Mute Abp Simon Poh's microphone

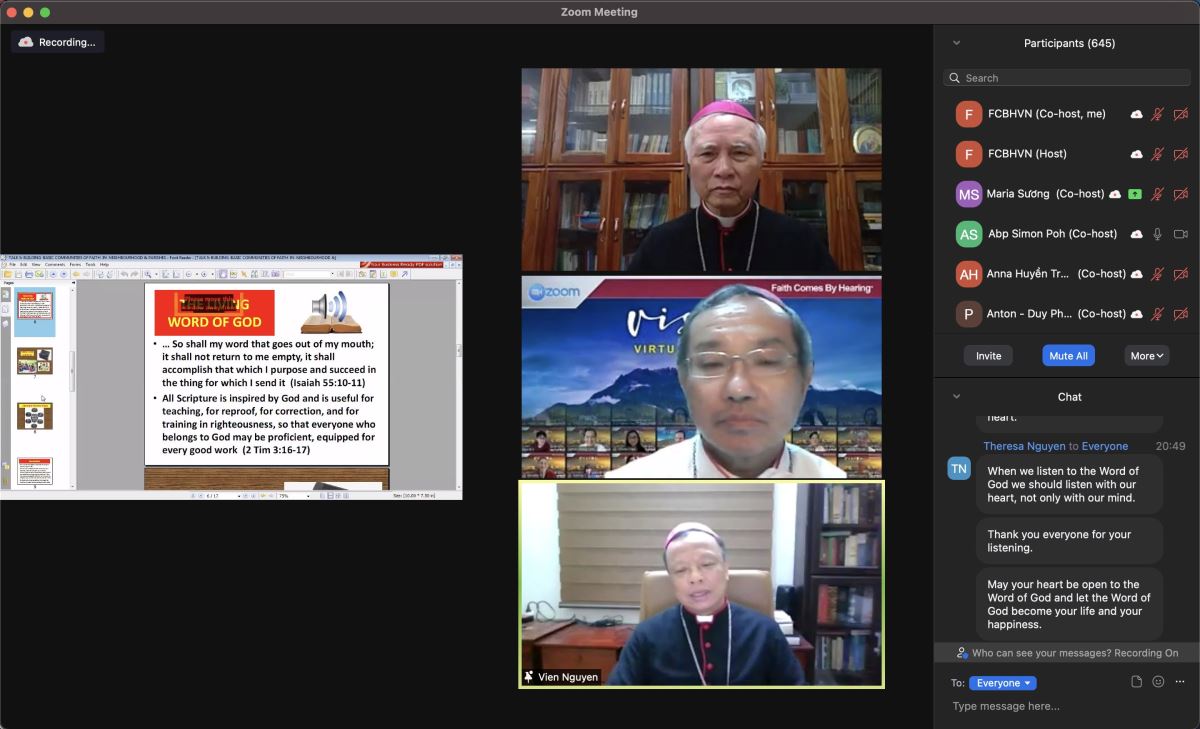click(1158, 234)
